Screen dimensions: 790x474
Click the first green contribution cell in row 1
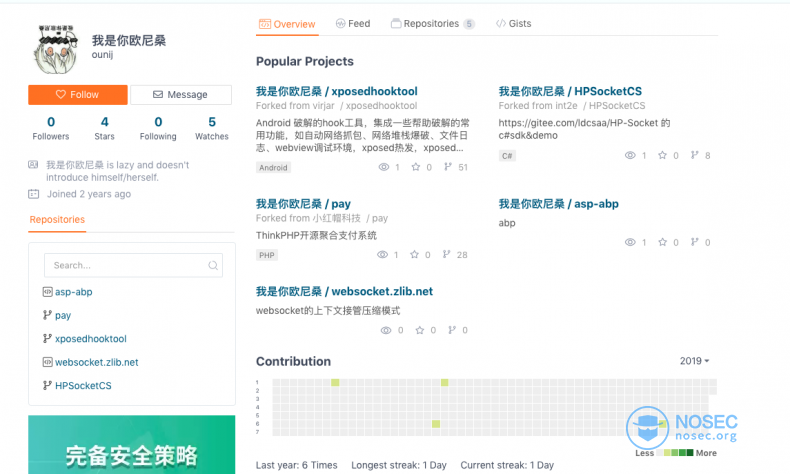click(335, 383)
